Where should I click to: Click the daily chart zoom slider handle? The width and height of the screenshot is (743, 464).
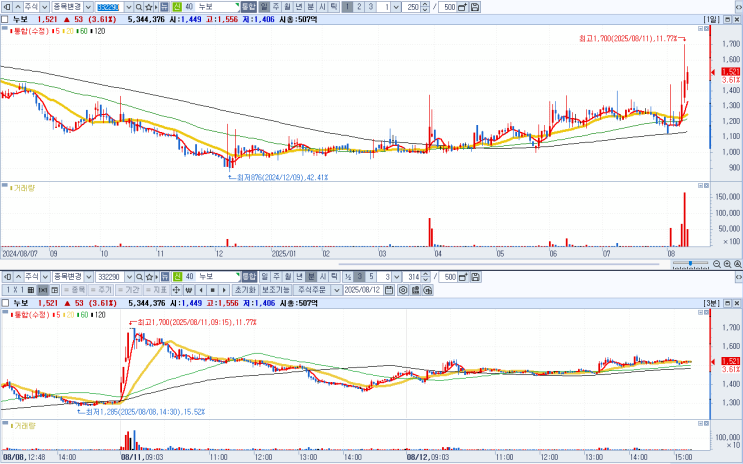[691, 263]
